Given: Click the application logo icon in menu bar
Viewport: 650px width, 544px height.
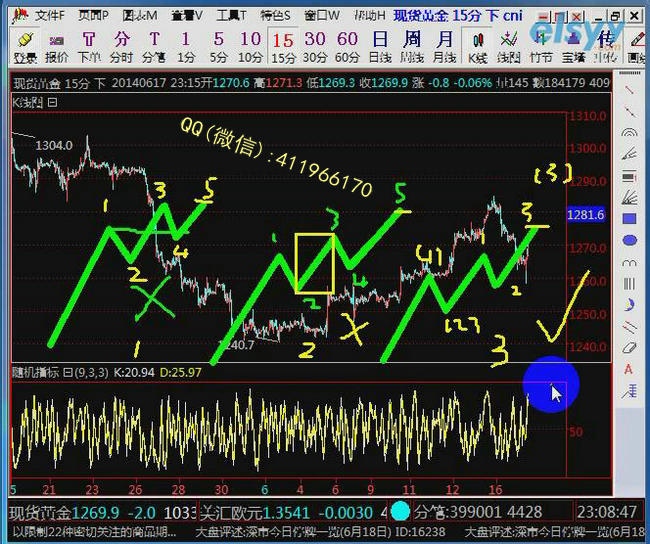Looking at the screenshot, I should pyautogui.click(x=20, y=16).
